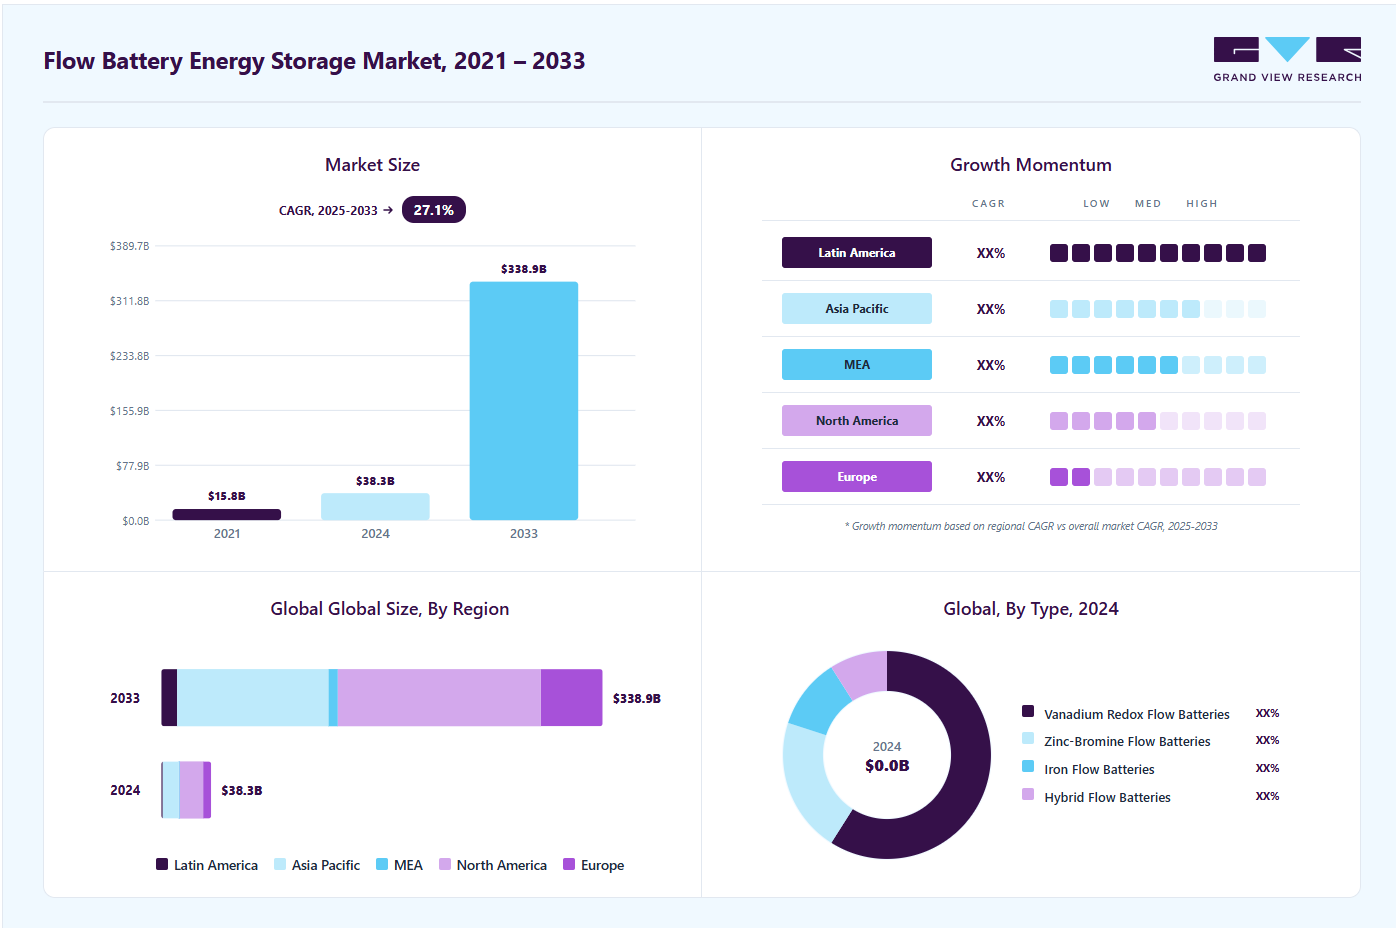
Task: Click the Grand View Research logo
Action: click(x=1287, y=60)
